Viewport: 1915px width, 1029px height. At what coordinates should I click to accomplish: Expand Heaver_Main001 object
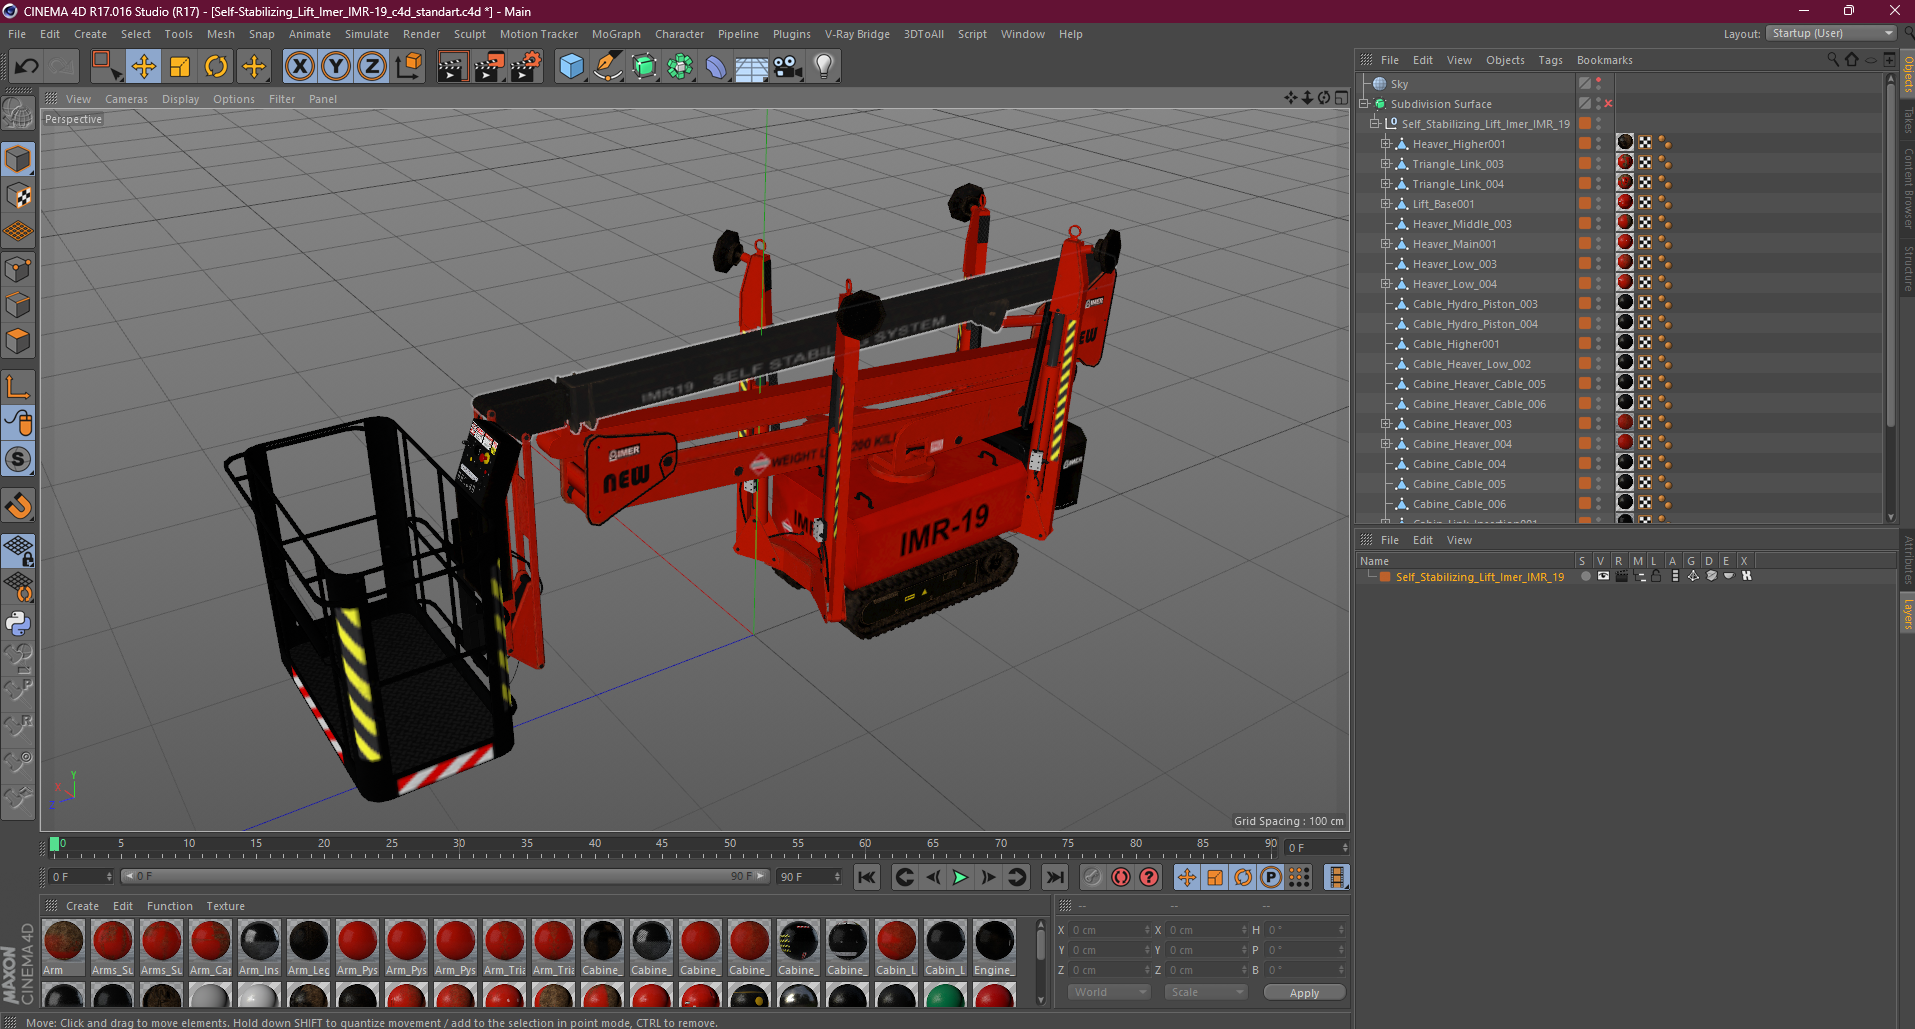coord(1386,244)
